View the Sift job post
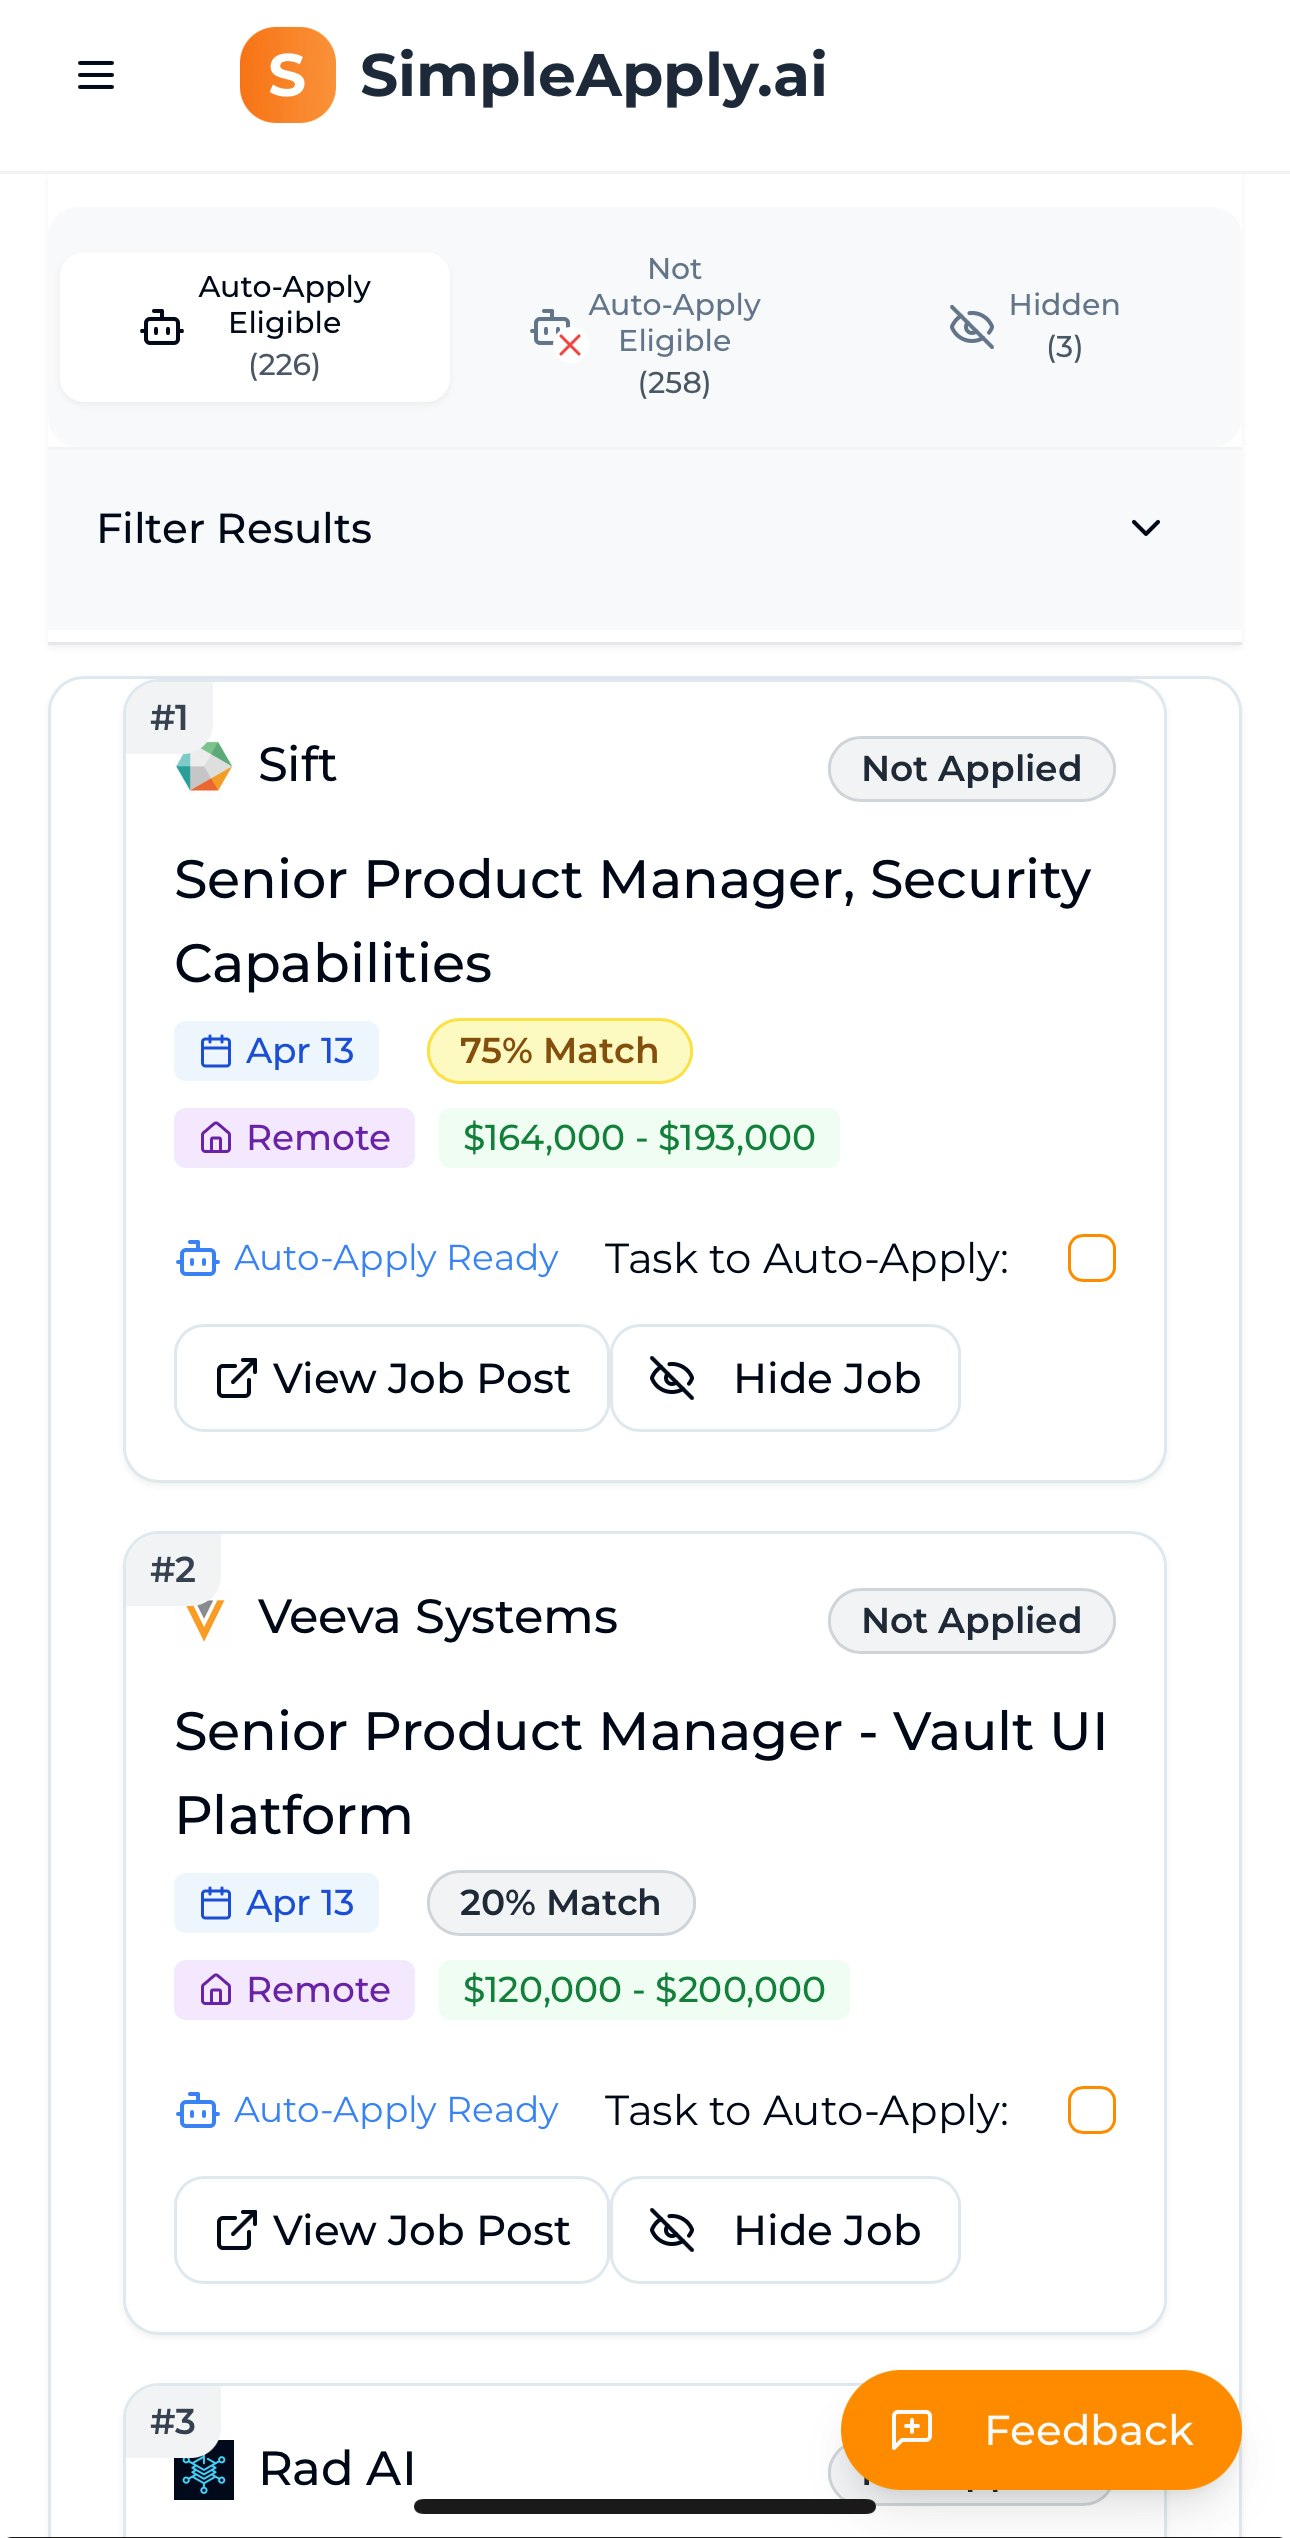 point(392,1378)
